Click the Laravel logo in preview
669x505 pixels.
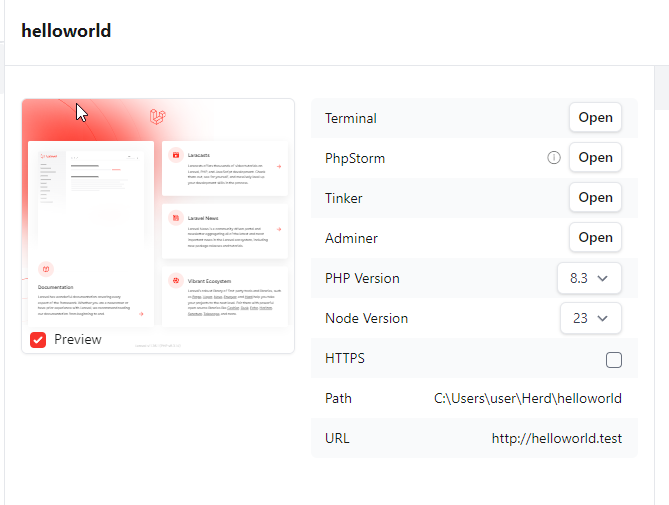coord(157,116)
